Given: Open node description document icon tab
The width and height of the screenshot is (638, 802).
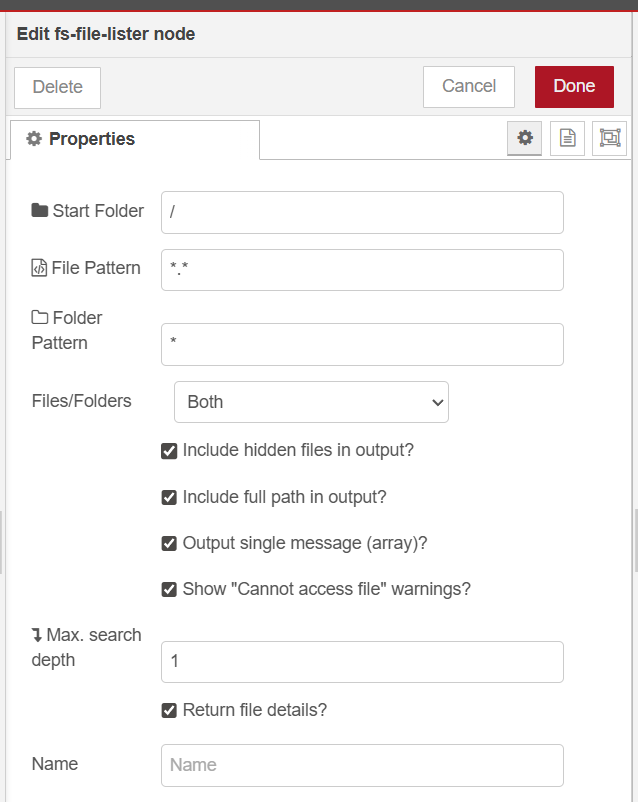Looking at the screenshot, I should tap(567, 139).
